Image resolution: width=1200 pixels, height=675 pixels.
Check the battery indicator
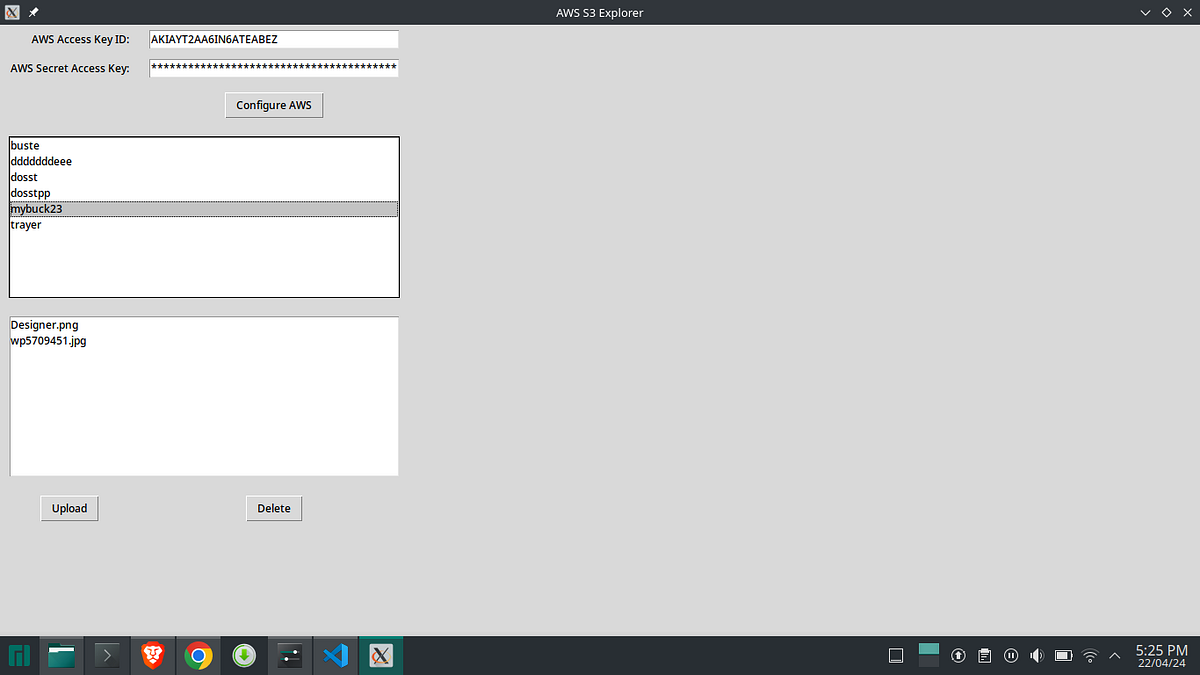pos(1063,655)
